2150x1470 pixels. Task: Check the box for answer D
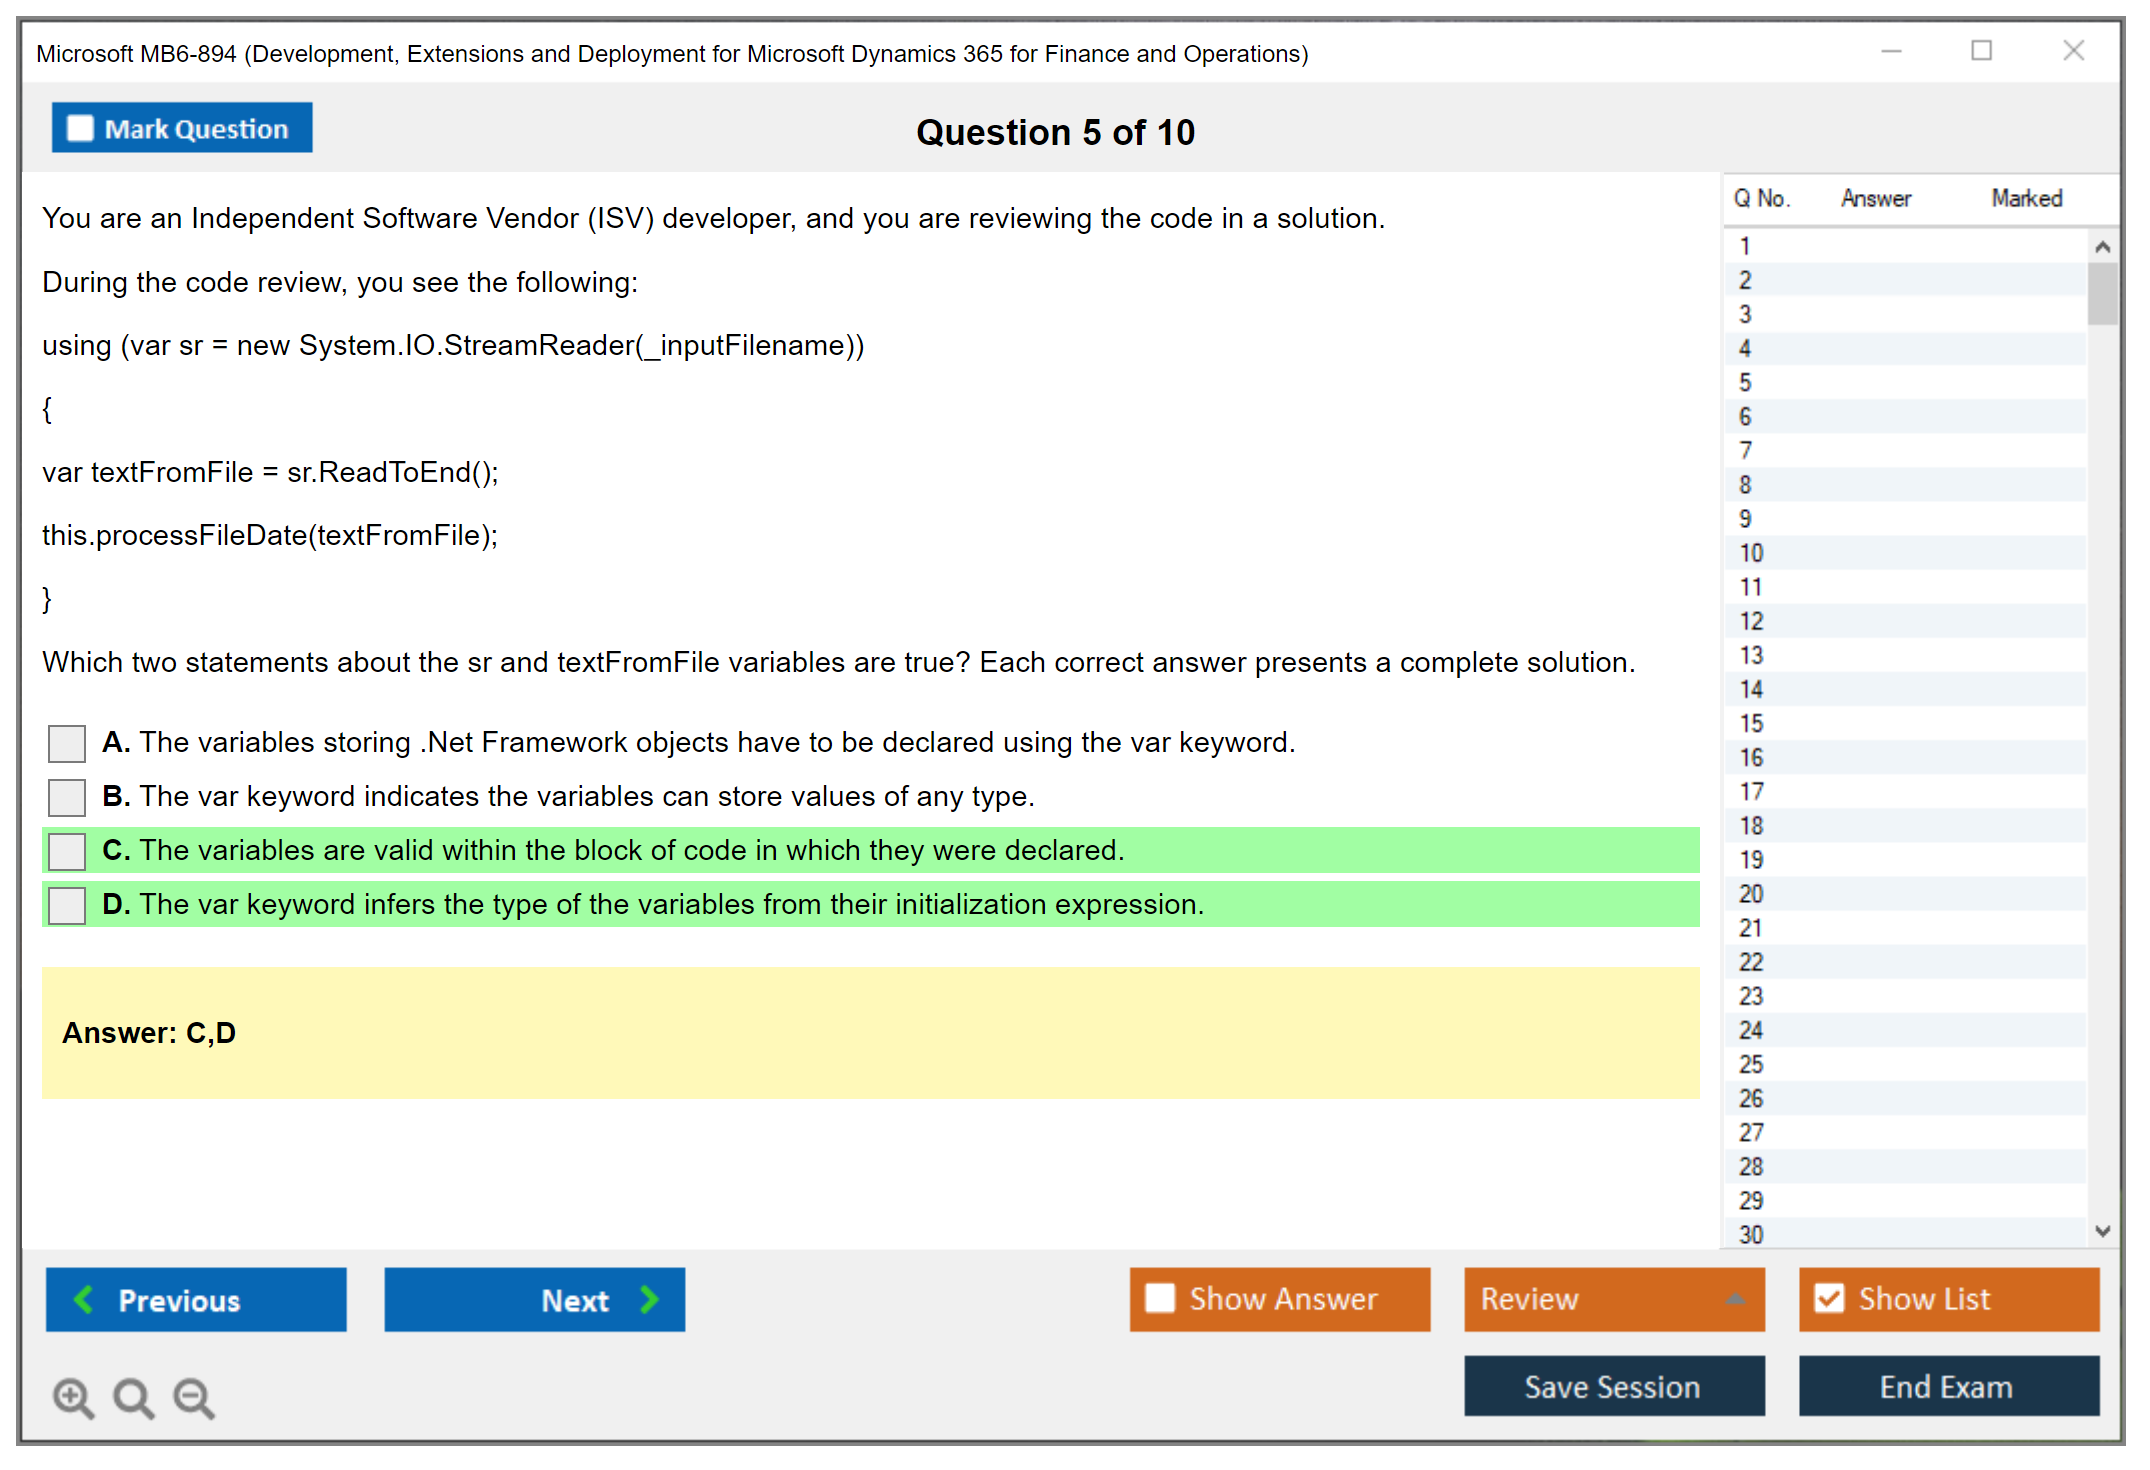(67, 905)
